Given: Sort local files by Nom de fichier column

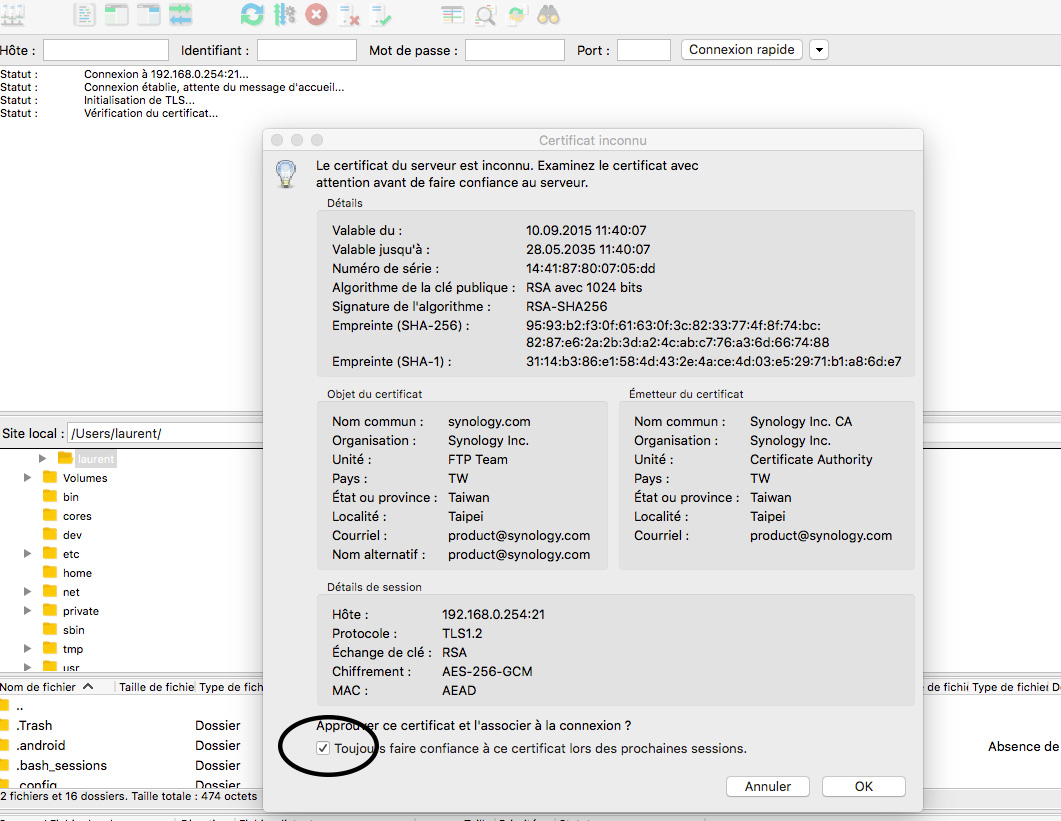Looking at the screenshot, I should click(x=57, y=687).
